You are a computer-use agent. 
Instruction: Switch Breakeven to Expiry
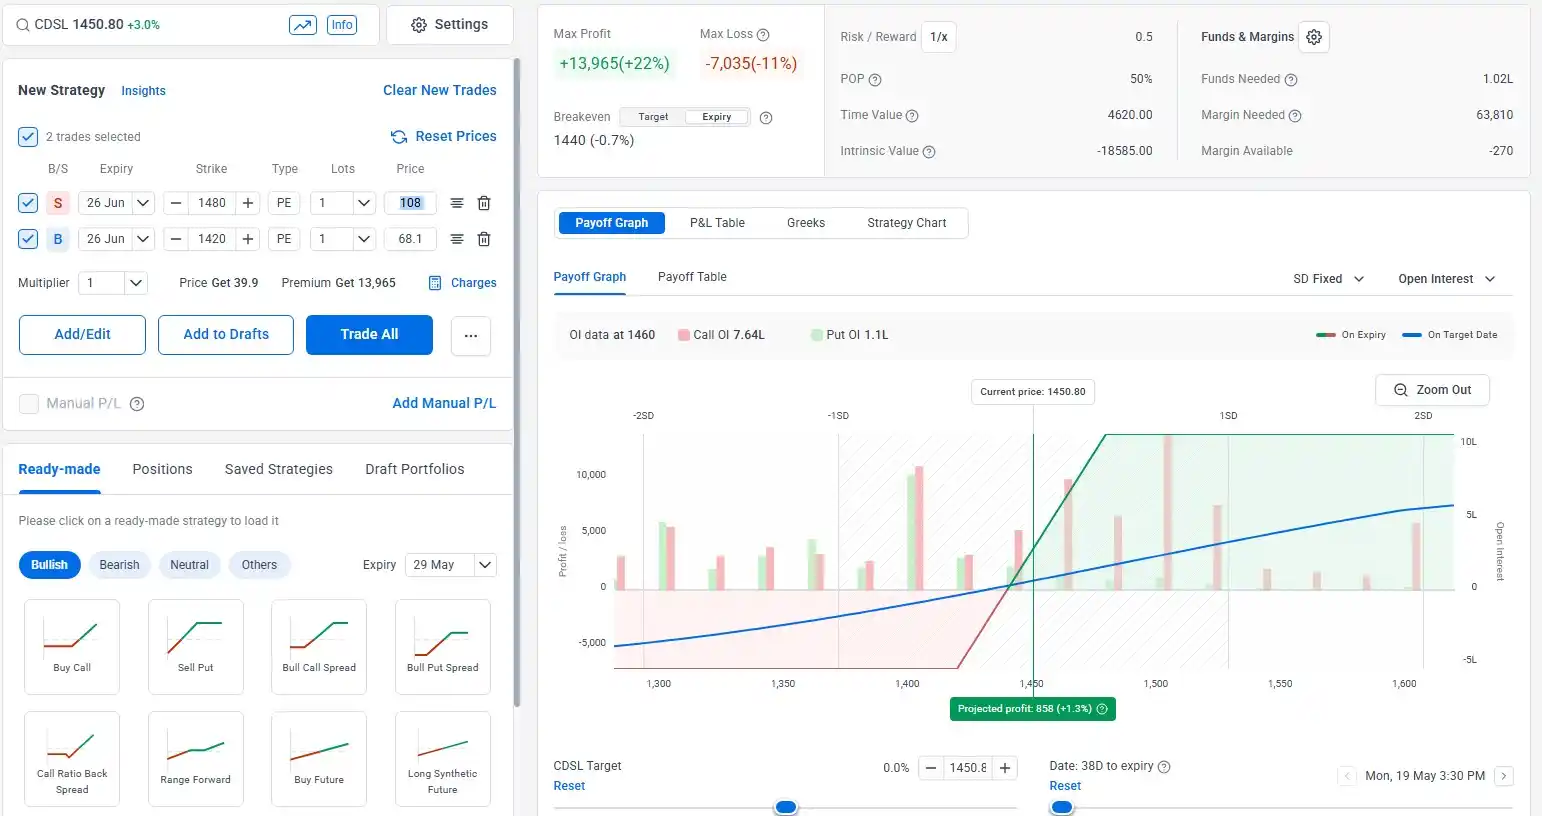click(717, 117)
